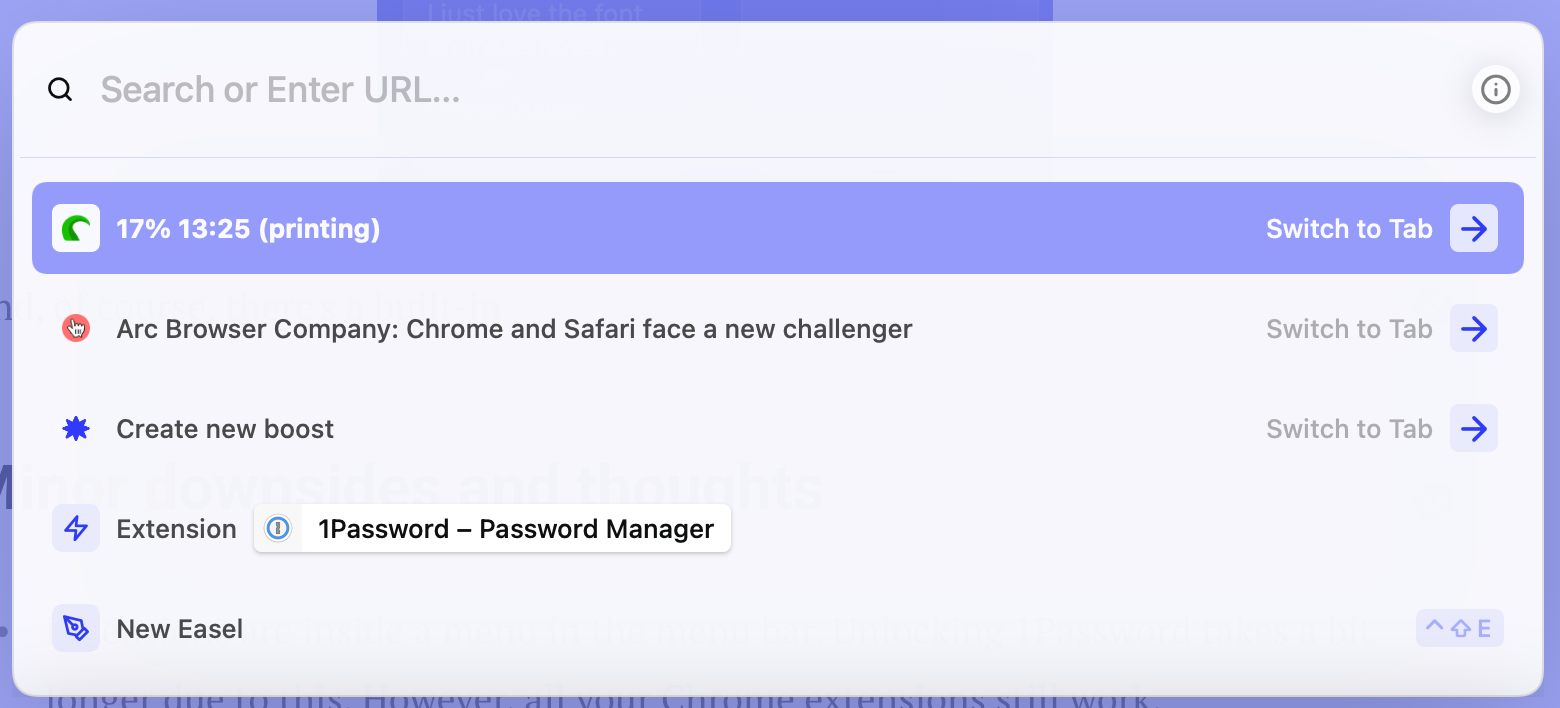Click the New Easel keyboard shortcut badge
Image resolution: width=1560 pixels, height=708 pixels.
click(x=1459, y=629)
